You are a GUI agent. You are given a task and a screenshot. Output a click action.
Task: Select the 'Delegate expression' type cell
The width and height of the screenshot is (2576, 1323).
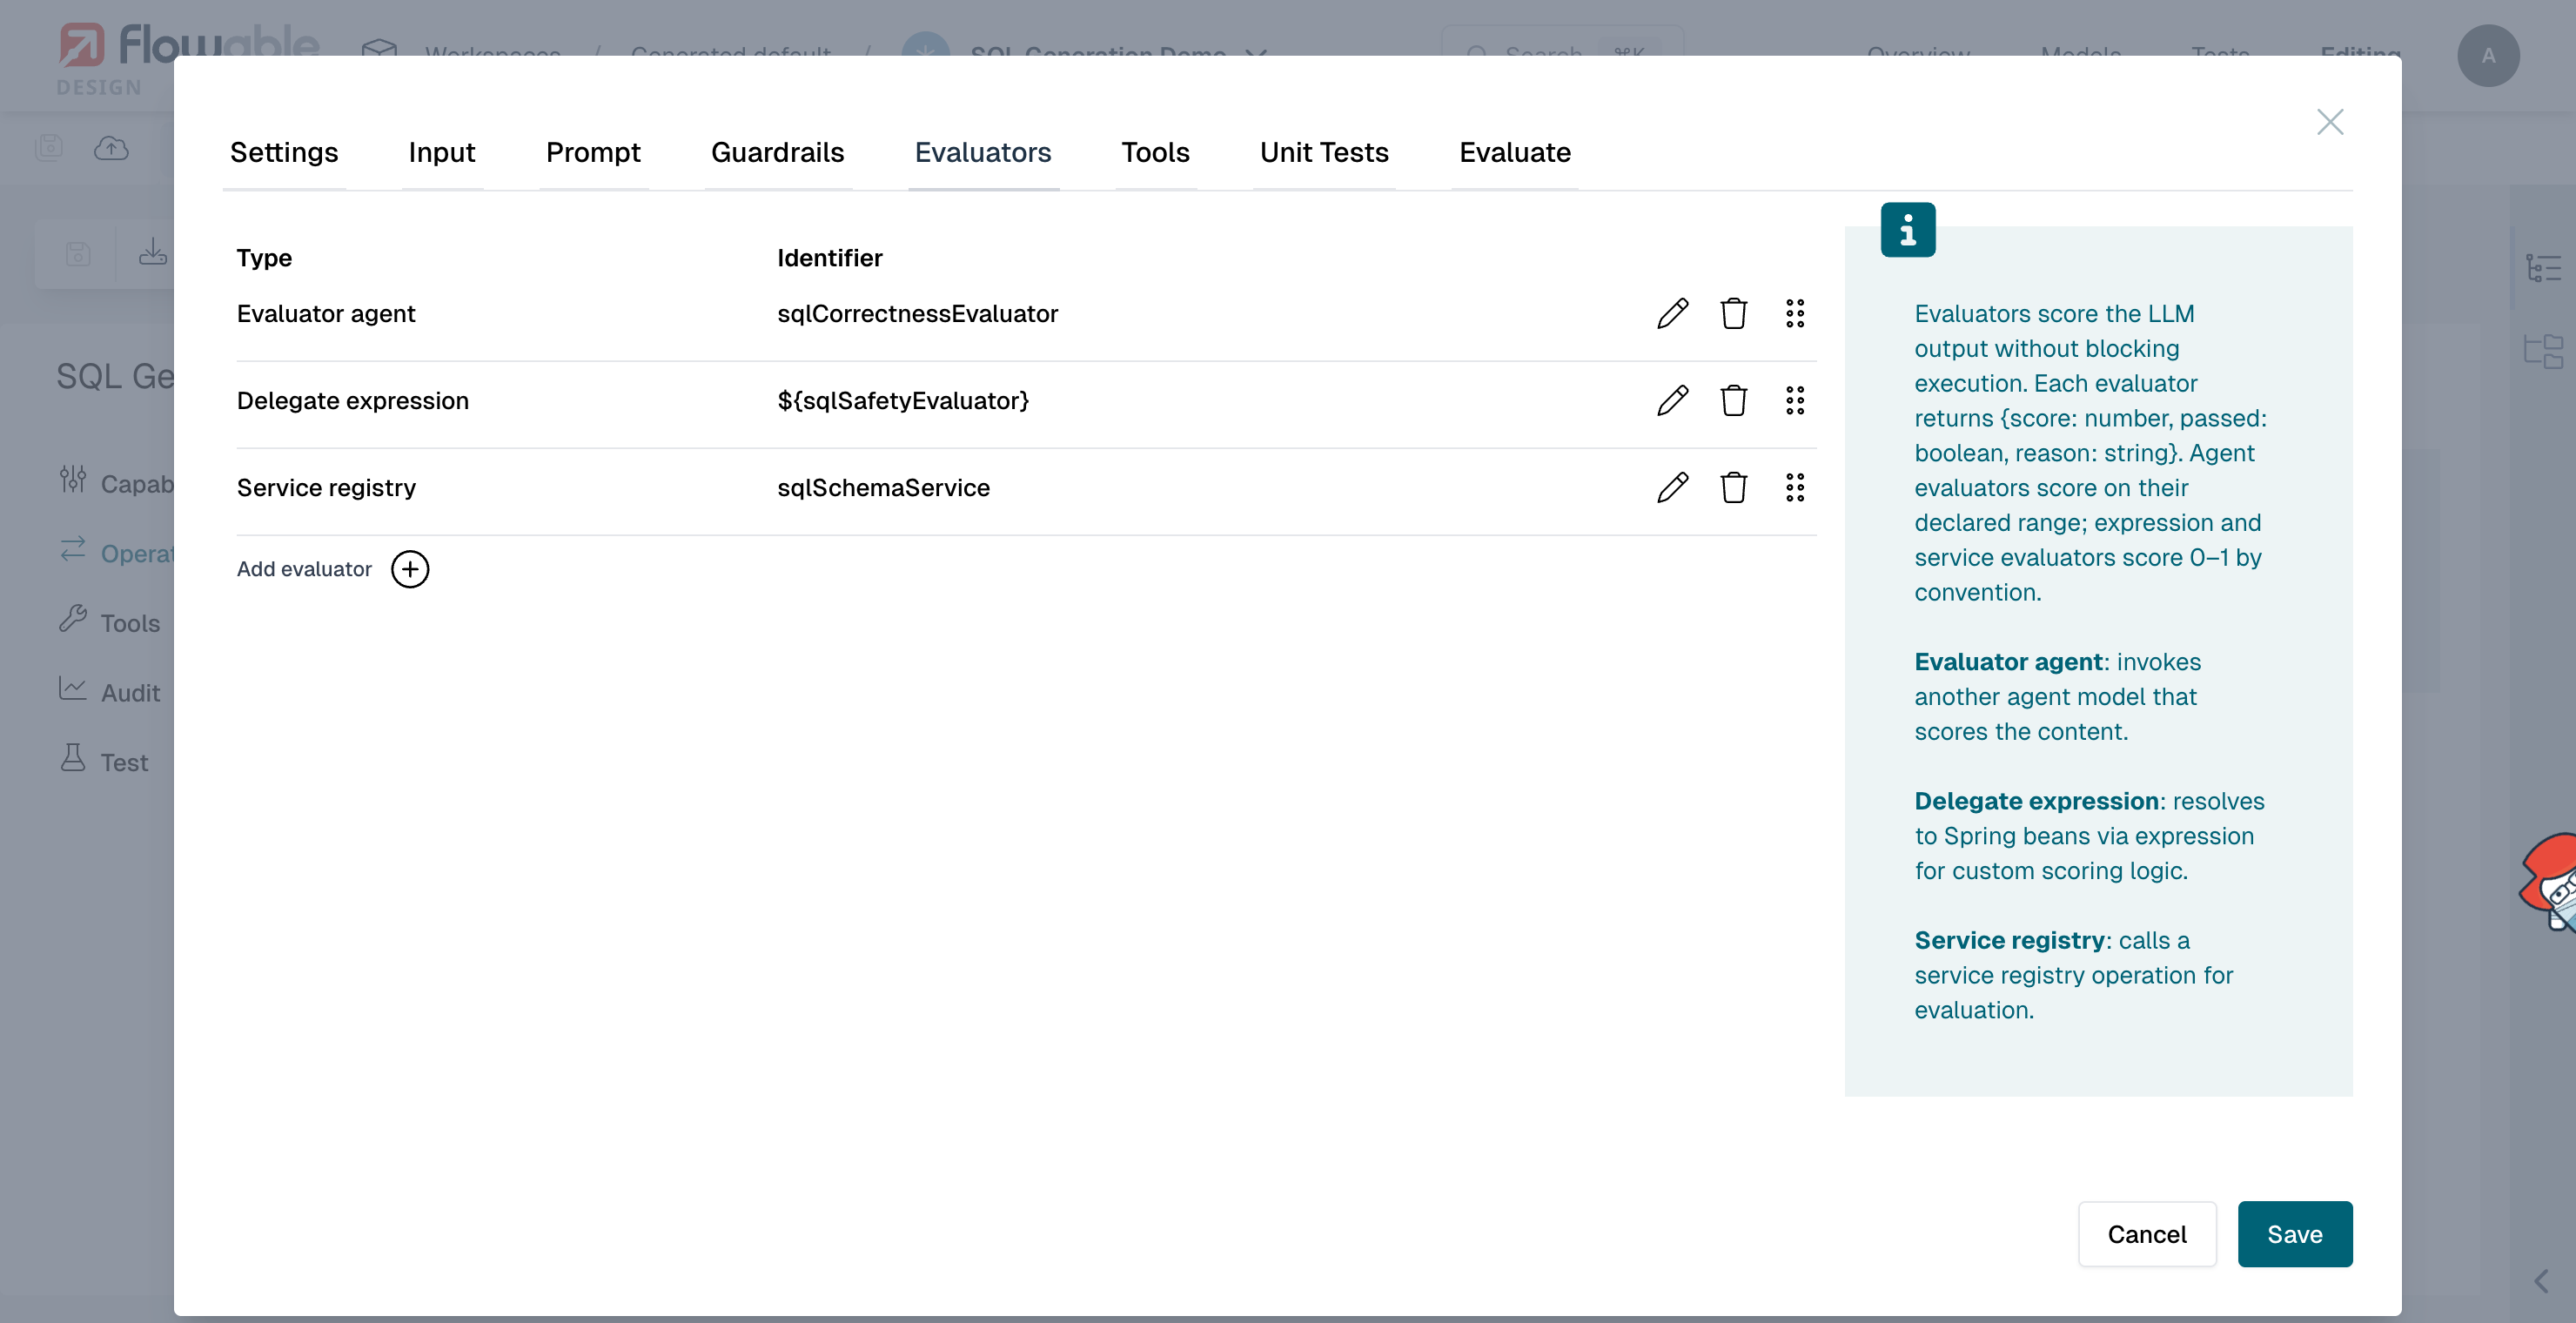353,401
